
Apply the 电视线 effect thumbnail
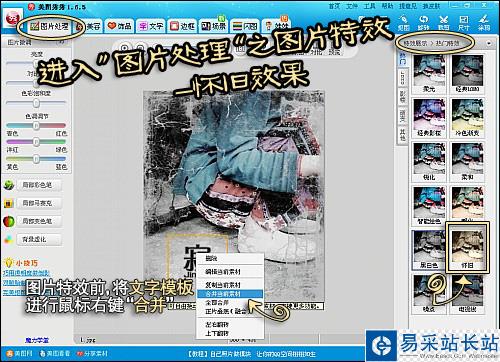tap(467, 294)
